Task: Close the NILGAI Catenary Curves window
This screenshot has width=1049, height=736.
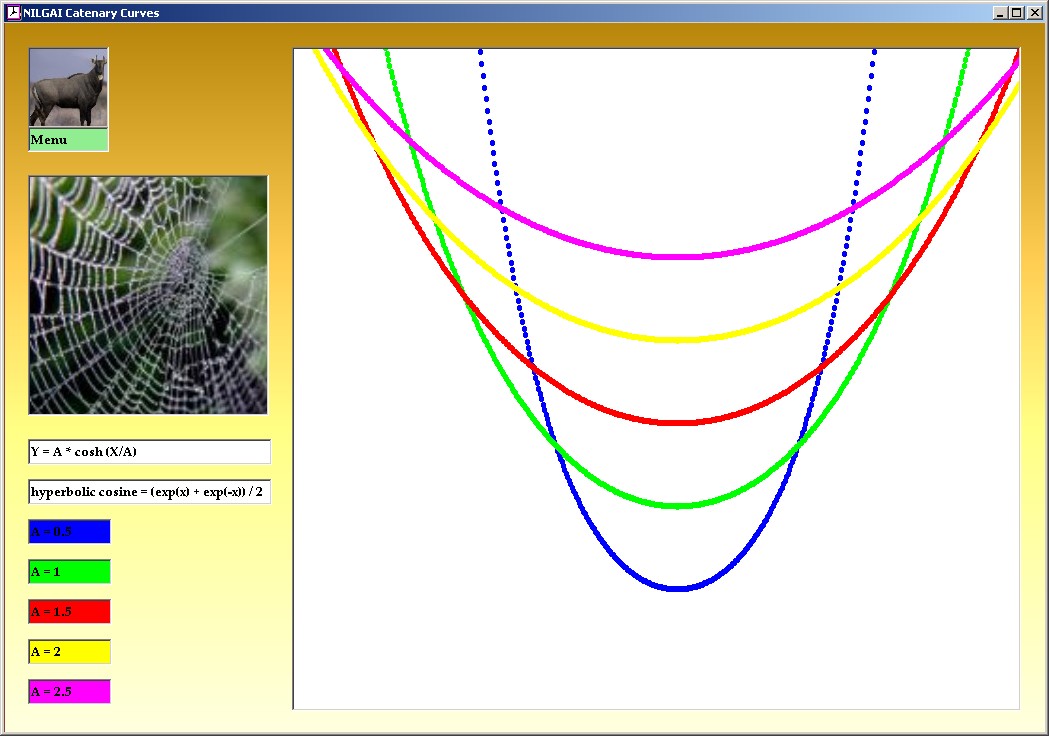Action: [1034, 13]
